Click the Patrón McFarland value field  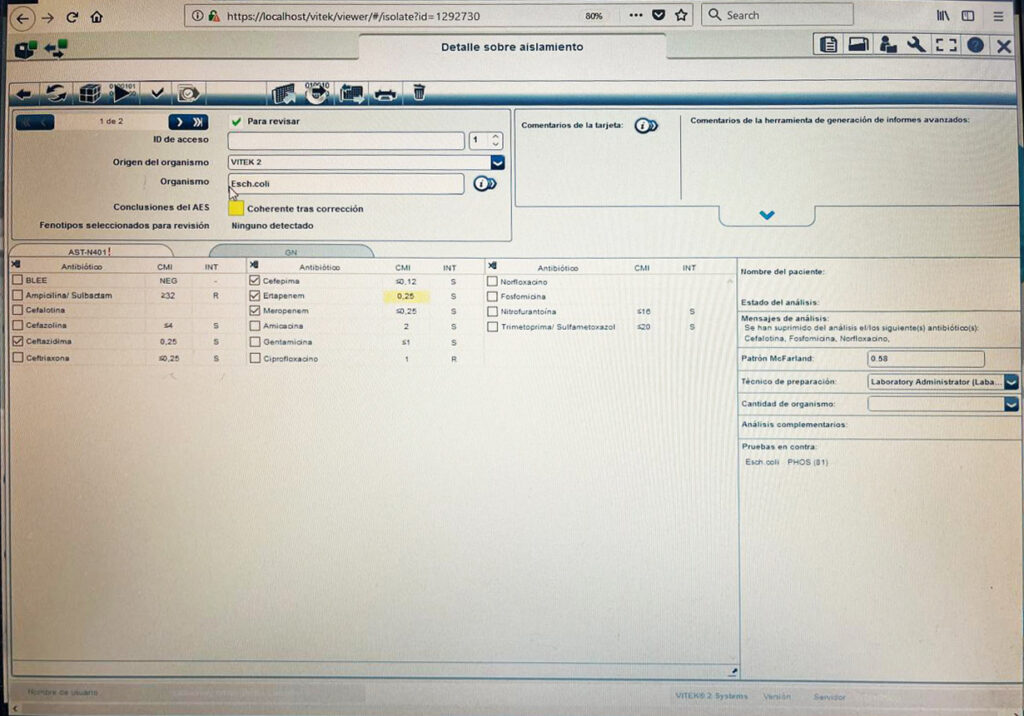[925, 359]
